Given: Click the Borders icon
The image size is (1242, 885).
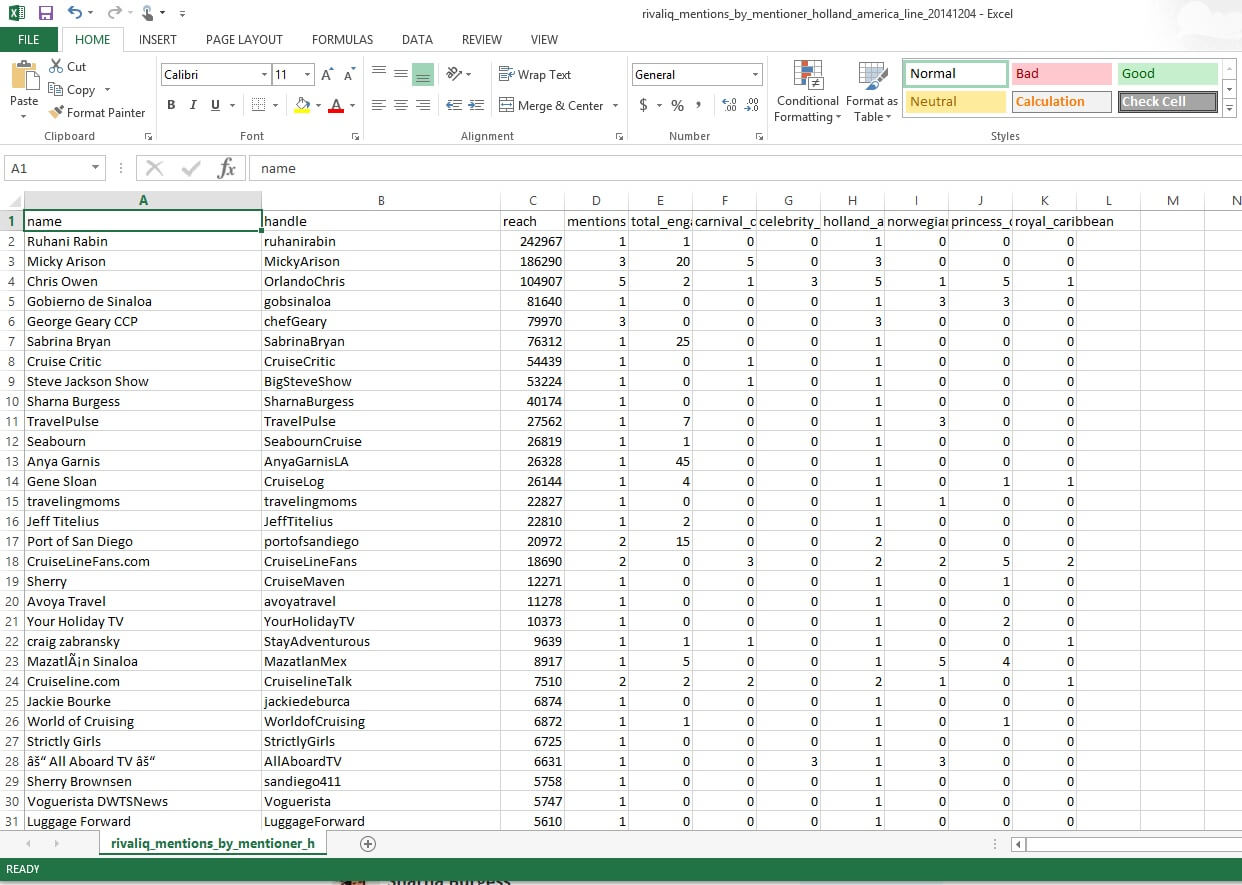Looking at the screenshot, I should 258,105.
